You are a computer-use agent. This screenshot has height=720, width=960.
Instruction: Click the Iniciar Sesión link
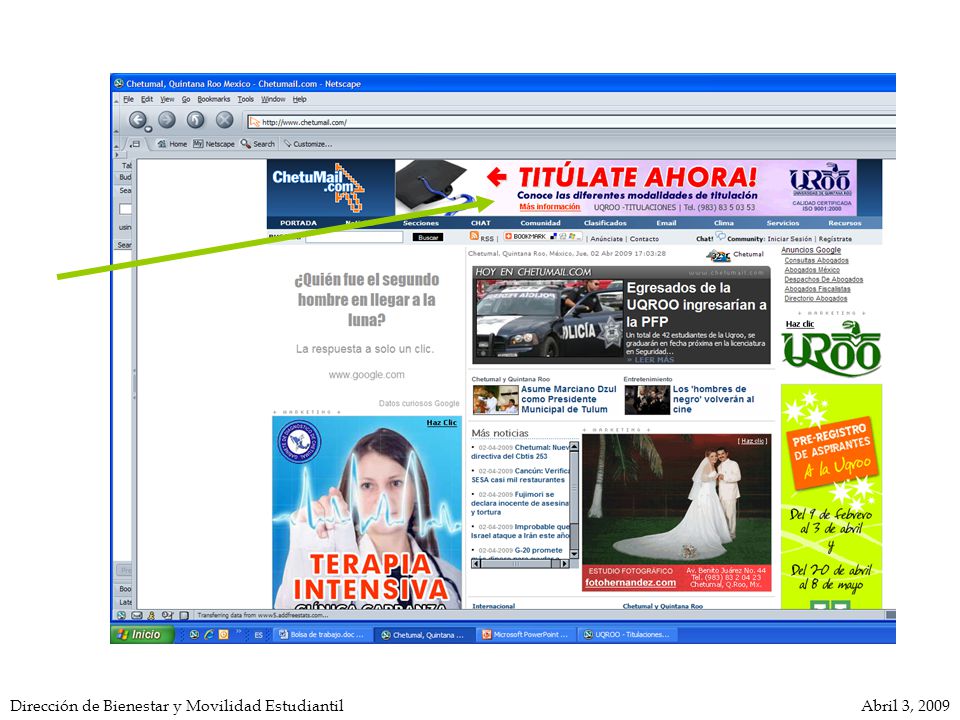790,239
